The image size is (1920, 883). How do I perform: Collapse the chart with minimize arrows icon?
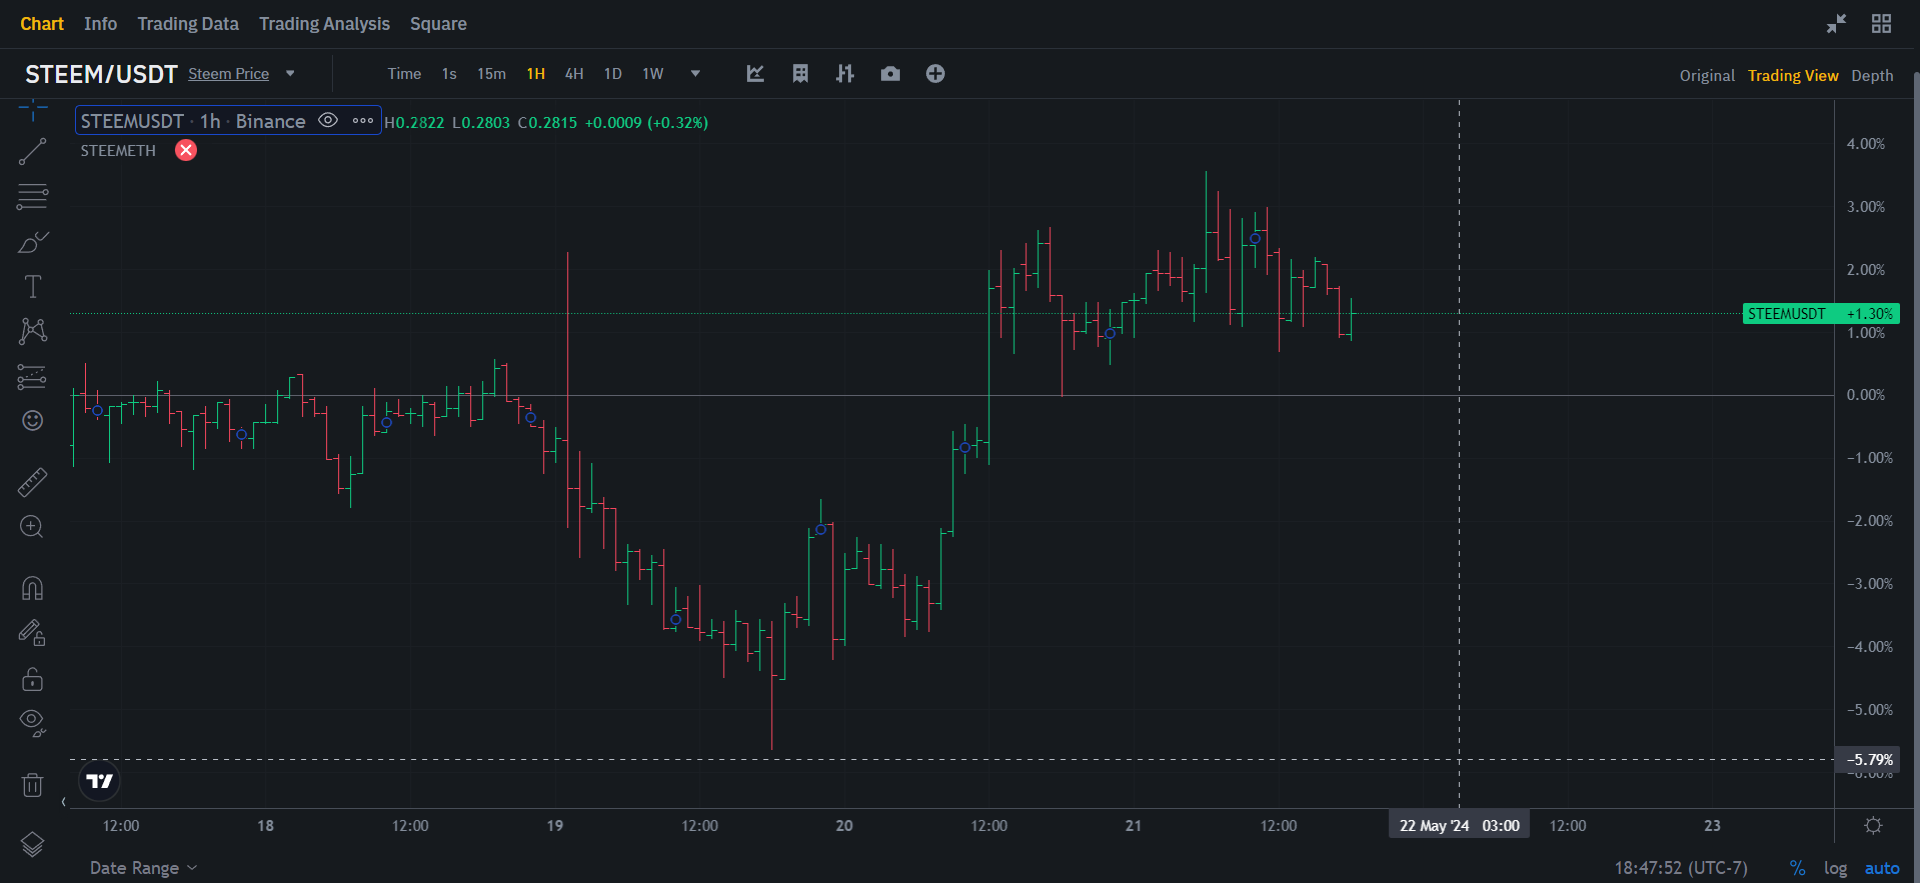tap(1836, 24)
